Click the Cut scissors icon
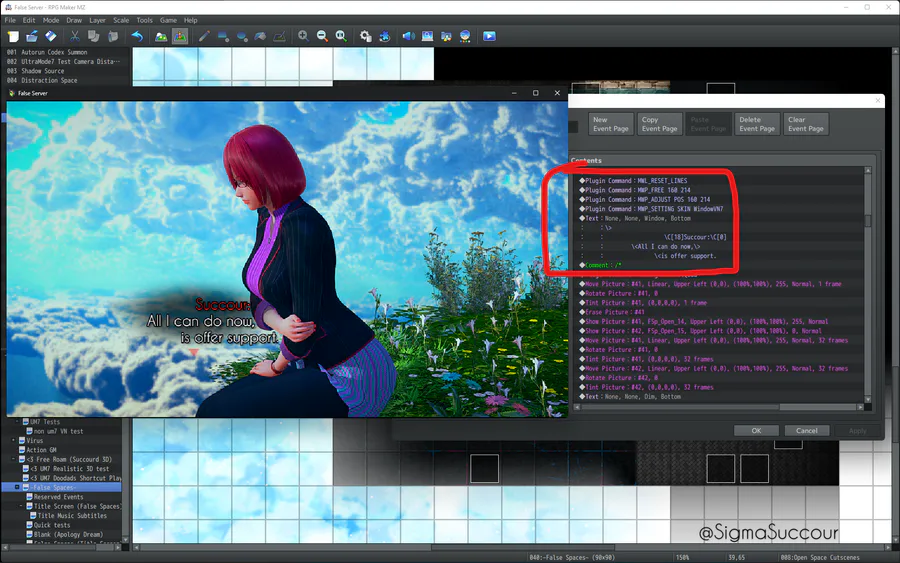The height and width of the screenshot is (563, 900). [75, 36]
